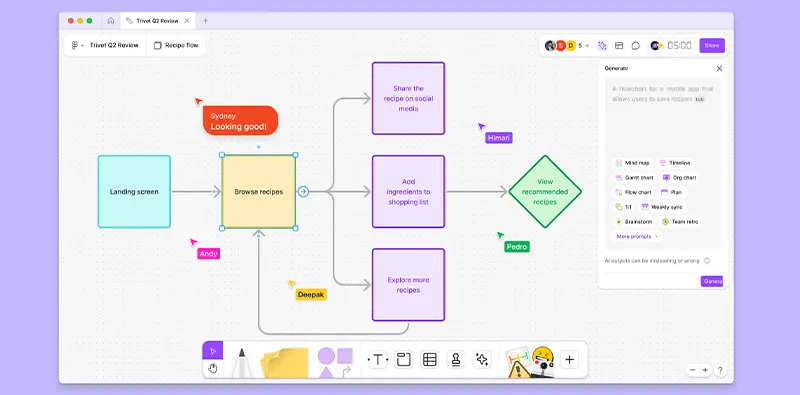800x395 pixels.
Task: Select the Explore more recipes box
Action: pyautogui.click(x=408, y=285)
